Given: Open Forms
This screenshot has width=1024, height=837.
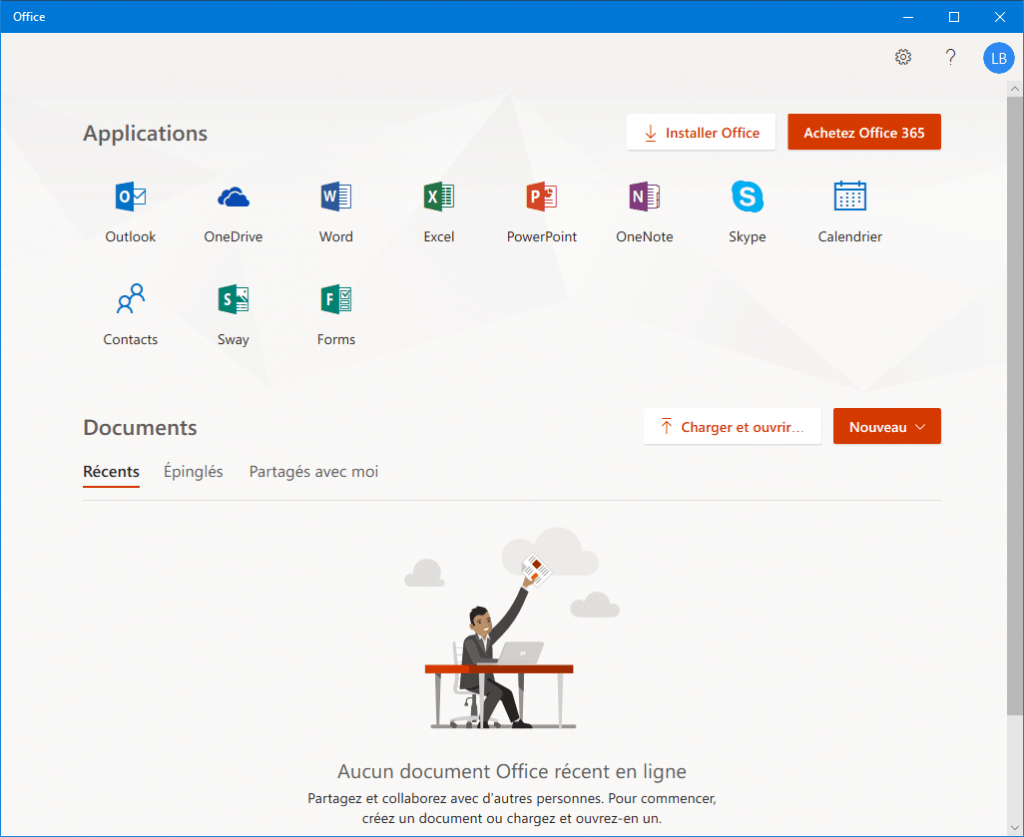Looking at the screenshot, I should (x=336, y=315).
